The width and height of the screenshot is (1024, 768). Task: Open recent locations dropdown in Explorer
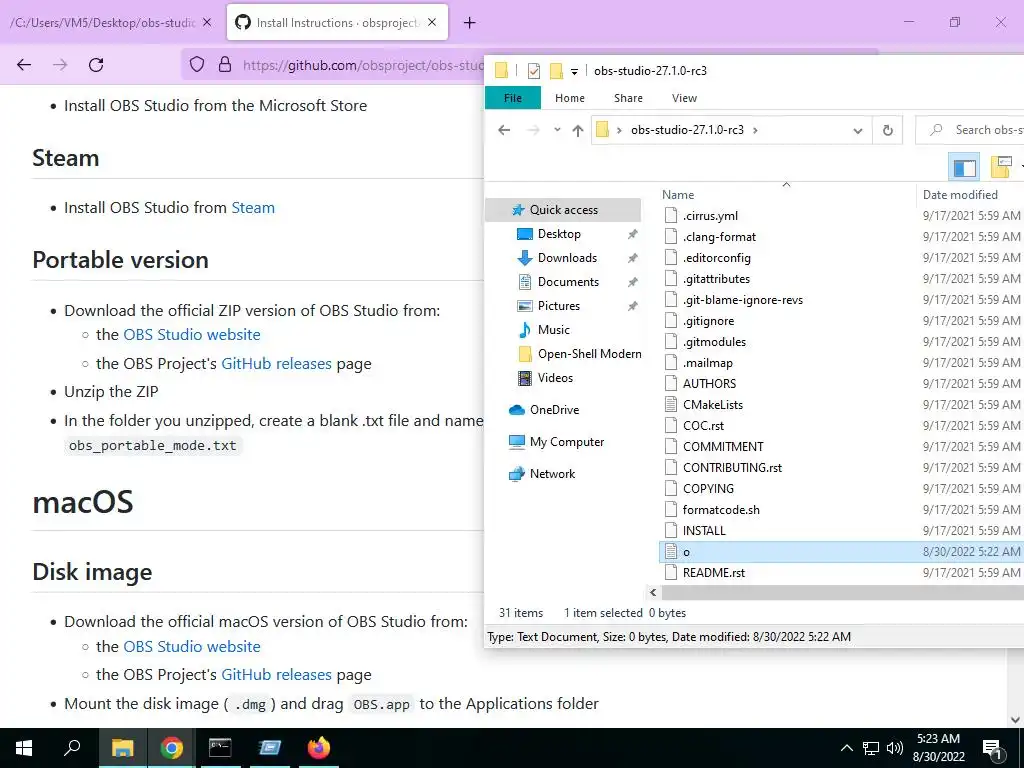(x=557, y=130)
